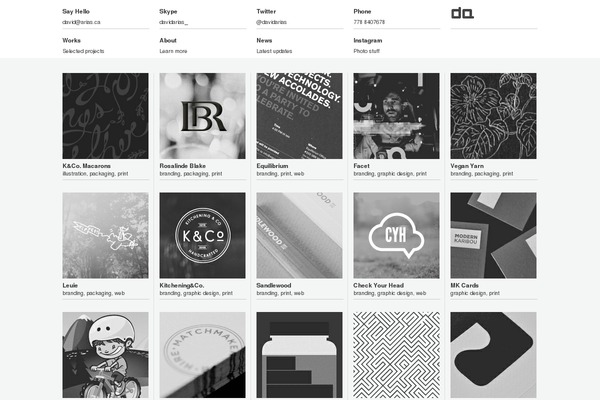This screenshot has height=400, width=600.
Task: Open the Rosalinde Blake BR logo thumbnail
Action: click(202, 116)
